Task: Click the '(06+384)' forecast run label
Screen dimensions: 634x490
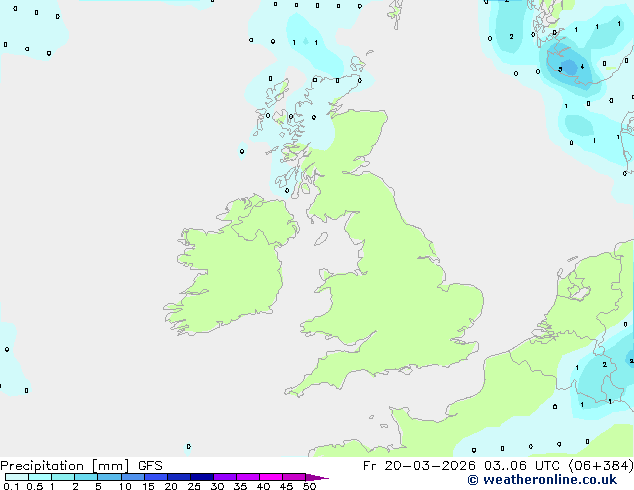Action: coord(601,466)
